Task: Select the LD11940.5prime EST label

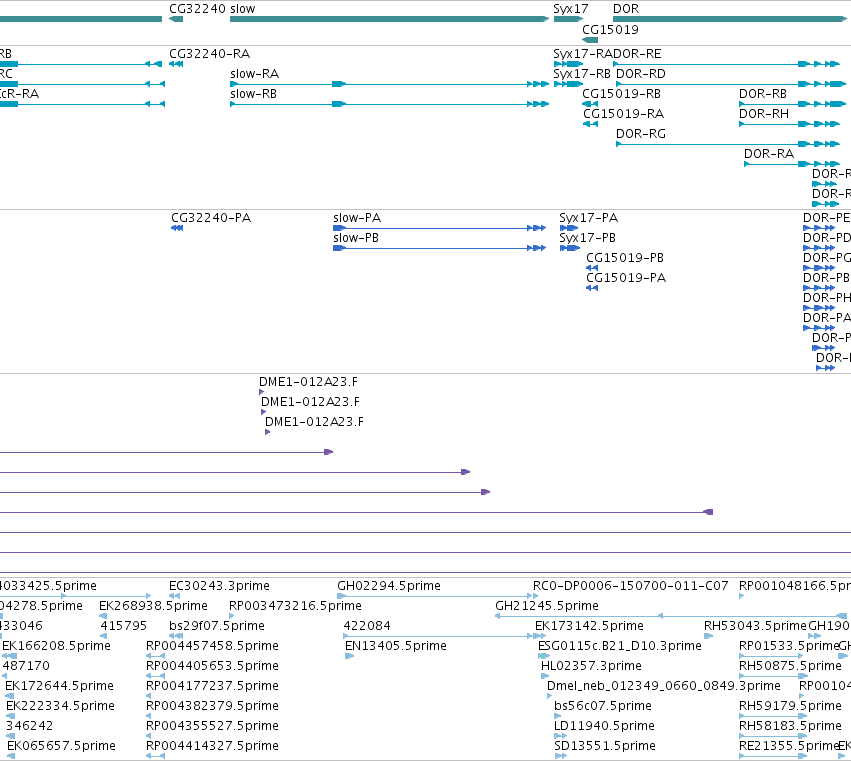Action: [604, 726]
